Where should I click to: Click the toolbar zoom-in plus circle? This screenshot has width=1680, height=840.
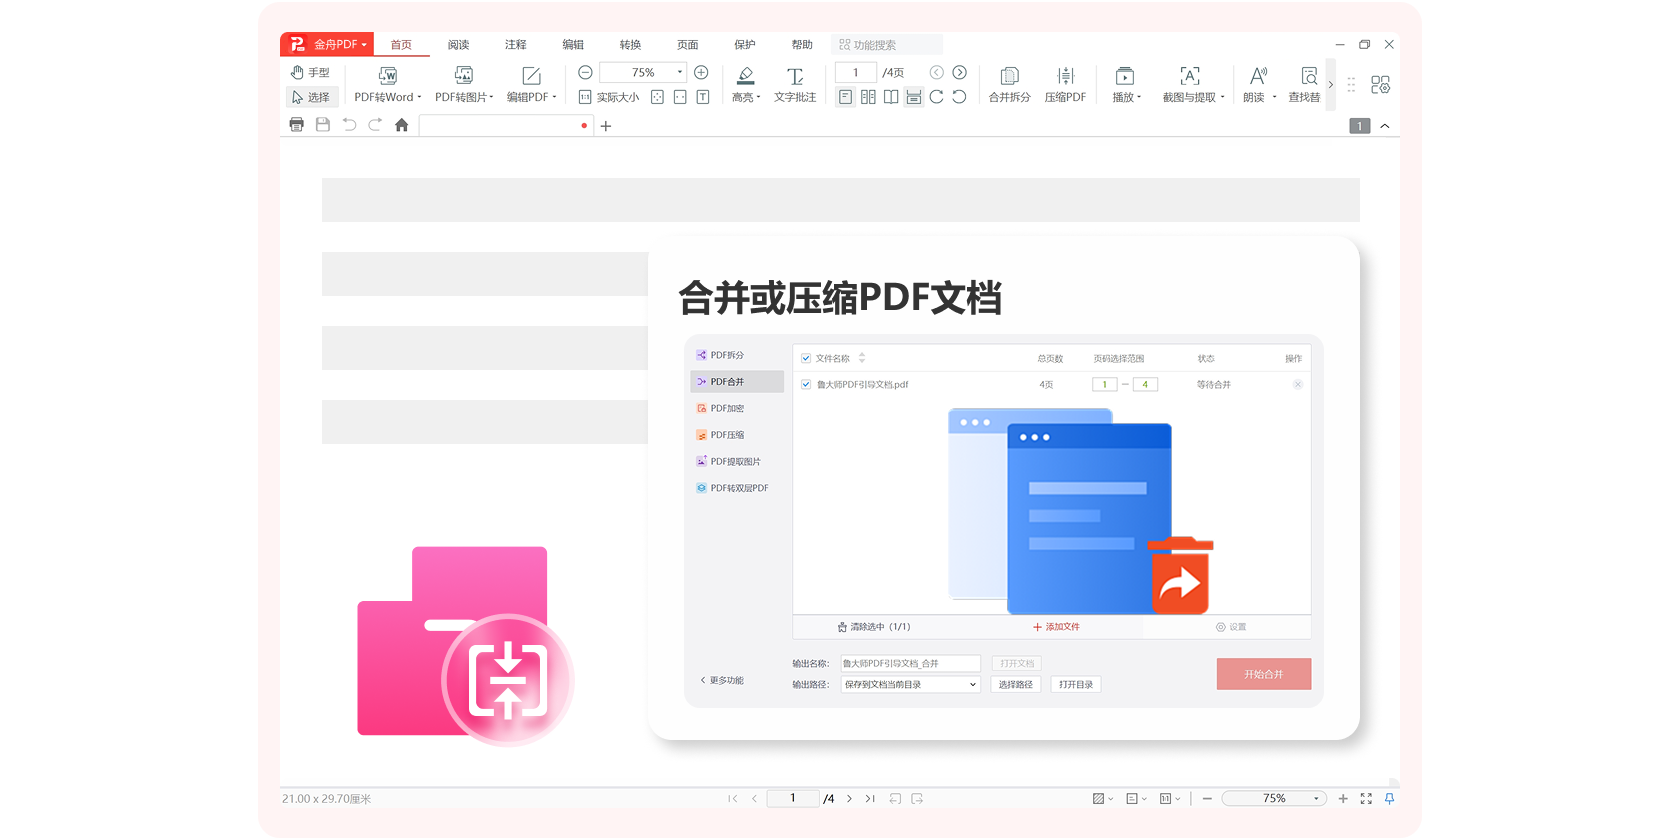[x=701, y=72]
